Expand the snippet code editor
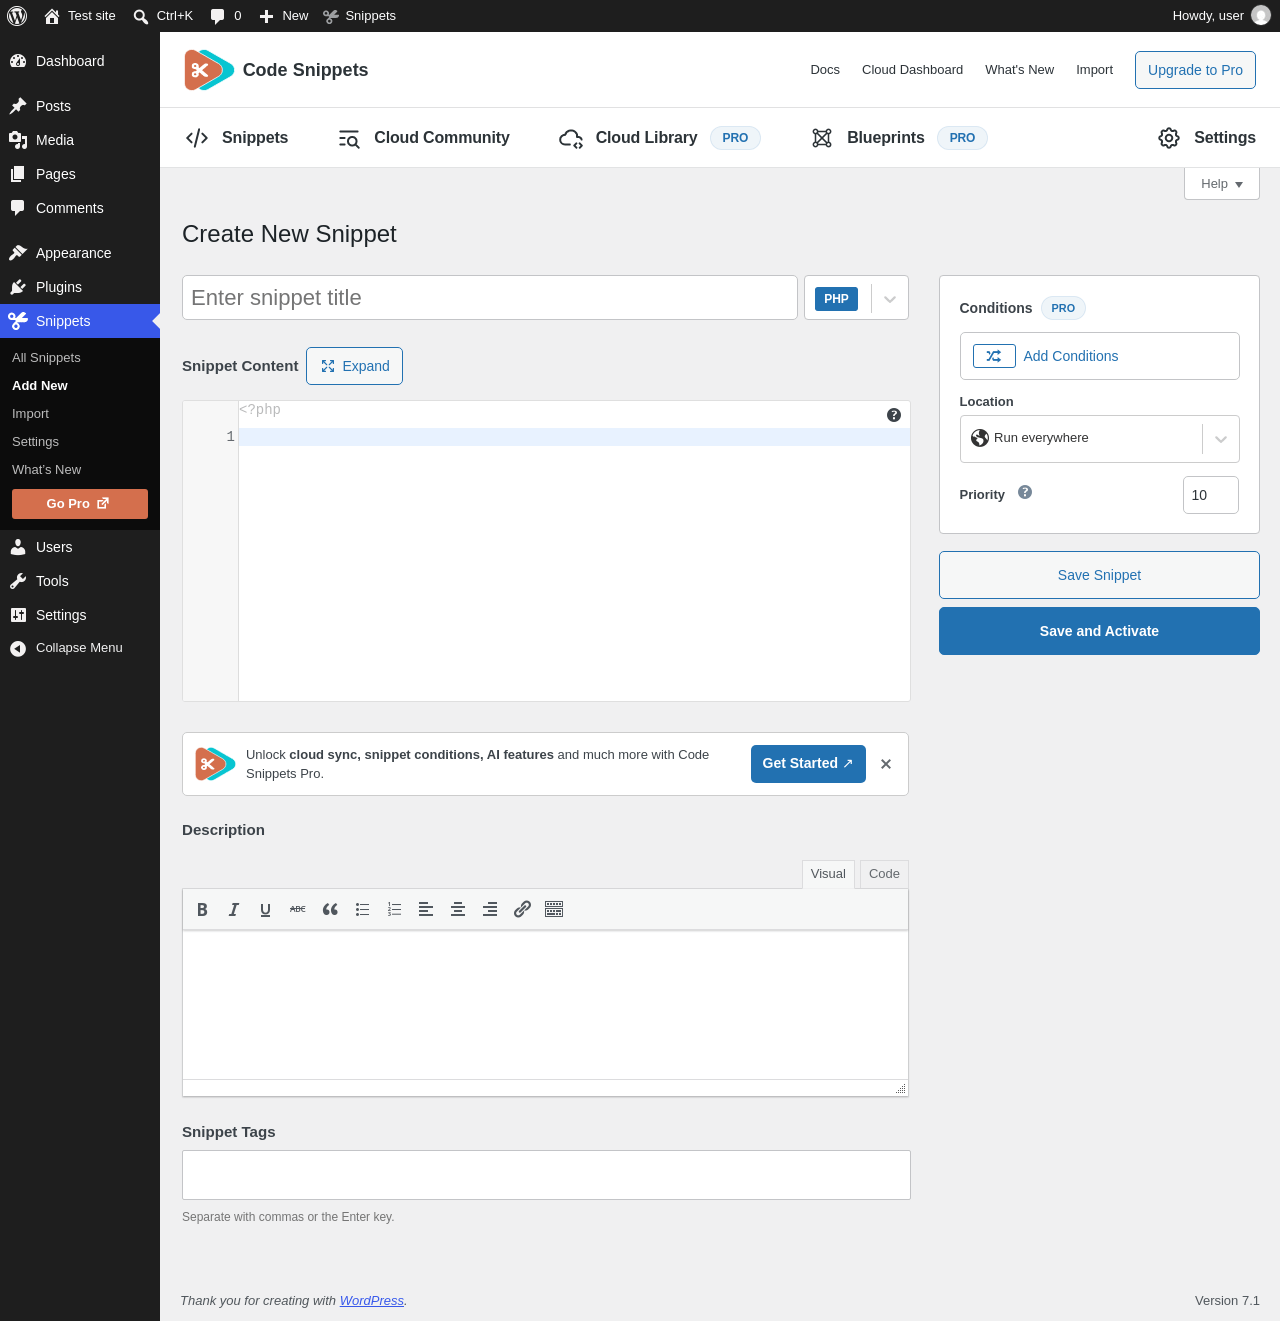This screenshot has width=1280, height=1321. tap(355, 366)
